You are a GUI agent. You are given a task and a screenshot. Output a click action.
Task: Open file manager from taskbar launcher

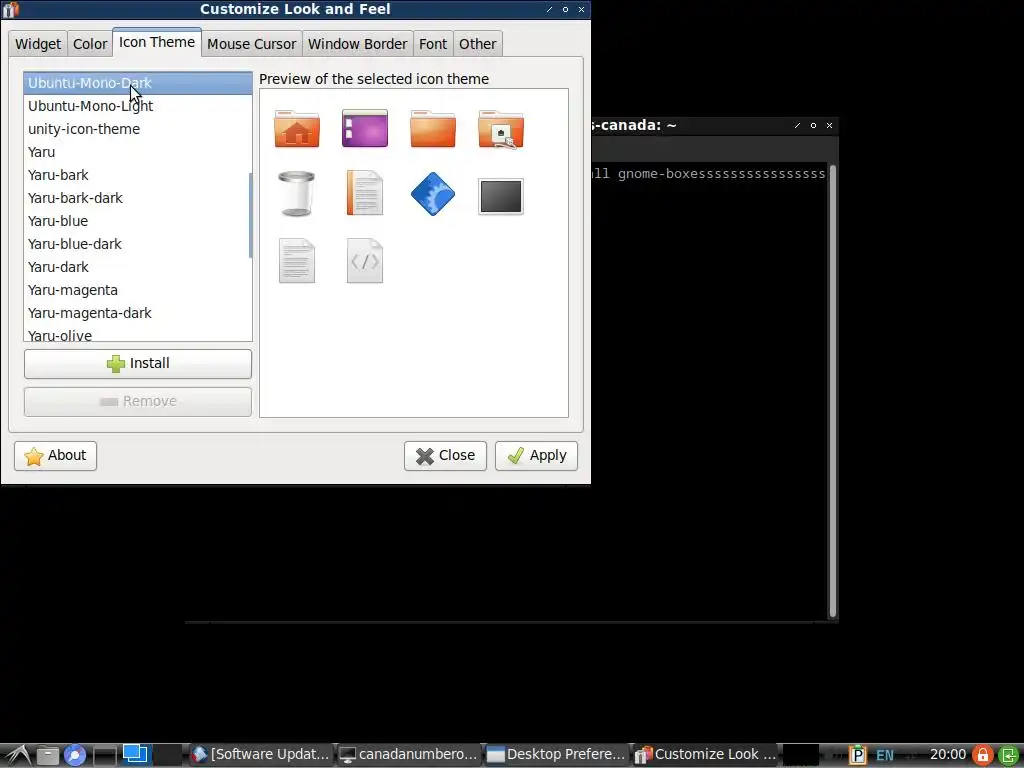(47, 755)
